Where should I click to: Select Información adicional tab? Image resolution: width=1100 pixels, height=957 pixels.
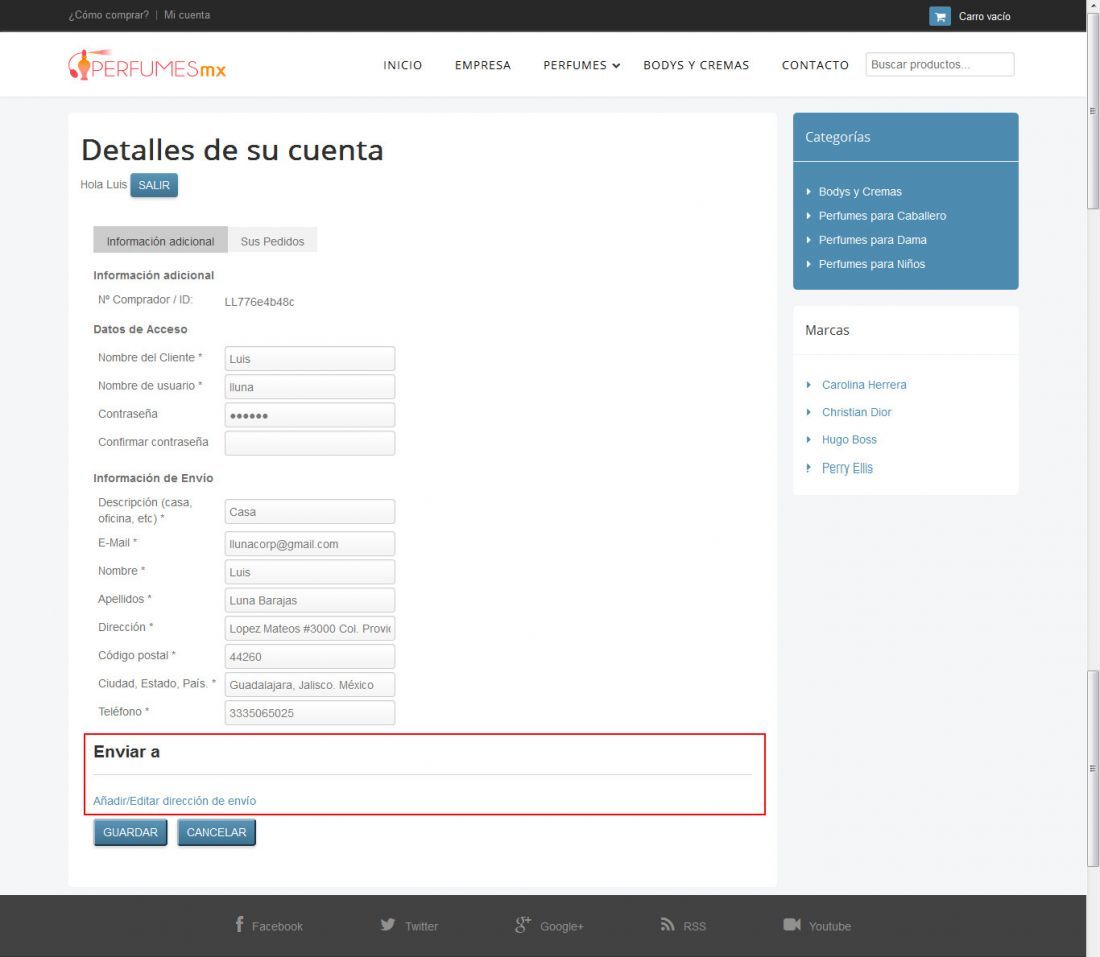pyautogui.click(x=161, y=241)
